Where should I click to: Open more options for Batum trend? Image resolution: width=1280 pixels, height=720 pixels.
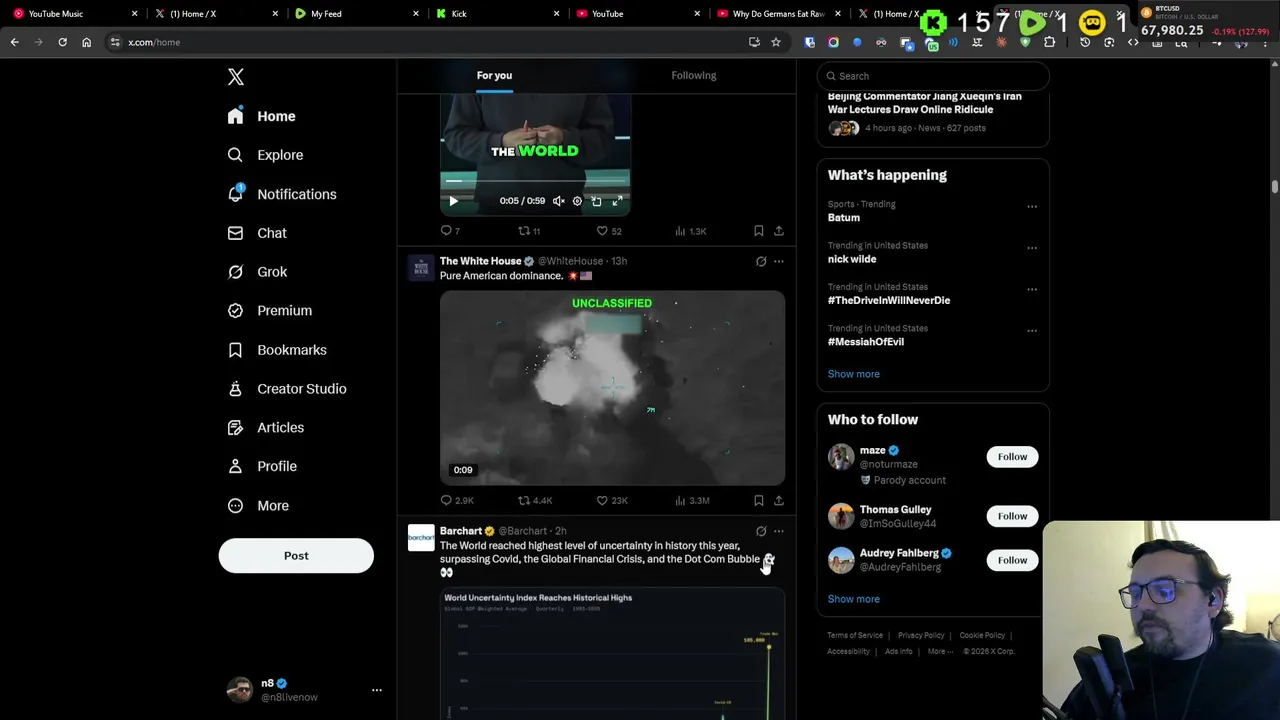click(1032, 207)
